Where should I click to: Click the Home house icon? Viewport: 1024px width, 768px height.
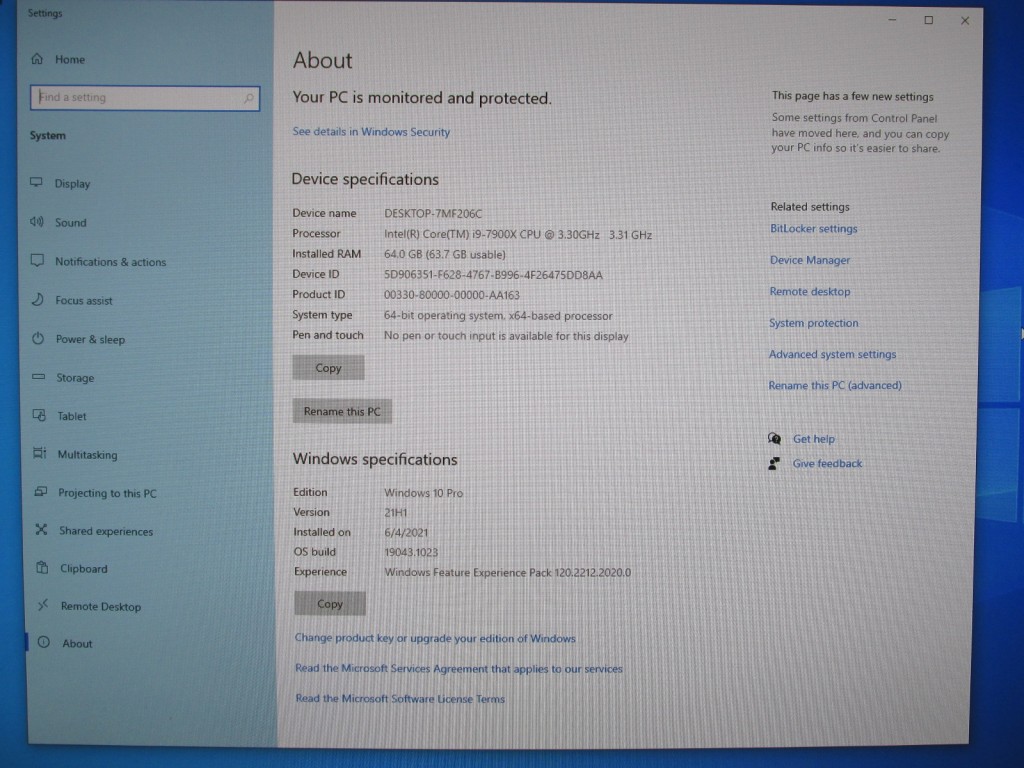[37, 59]
